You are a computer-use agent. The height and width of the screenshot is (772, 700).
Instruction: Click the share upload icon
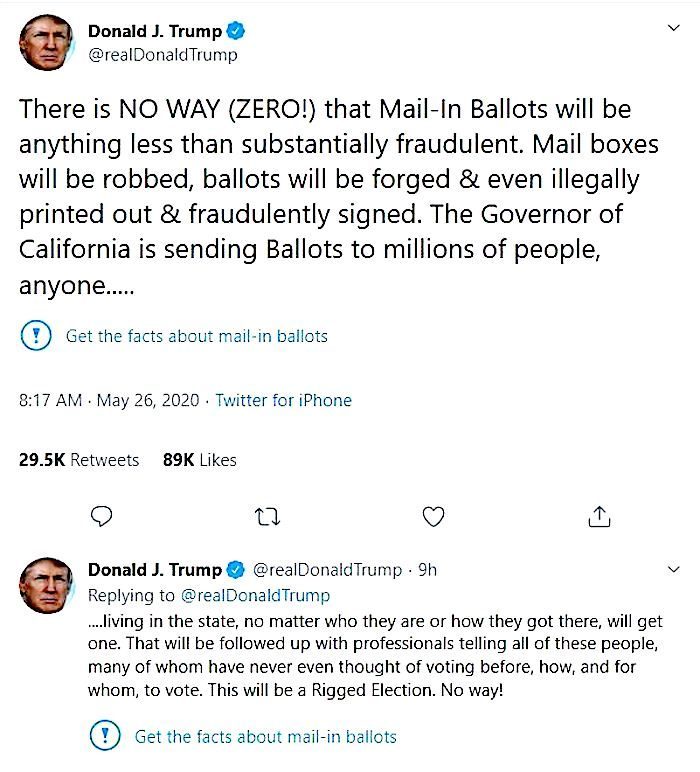[599, 516]
